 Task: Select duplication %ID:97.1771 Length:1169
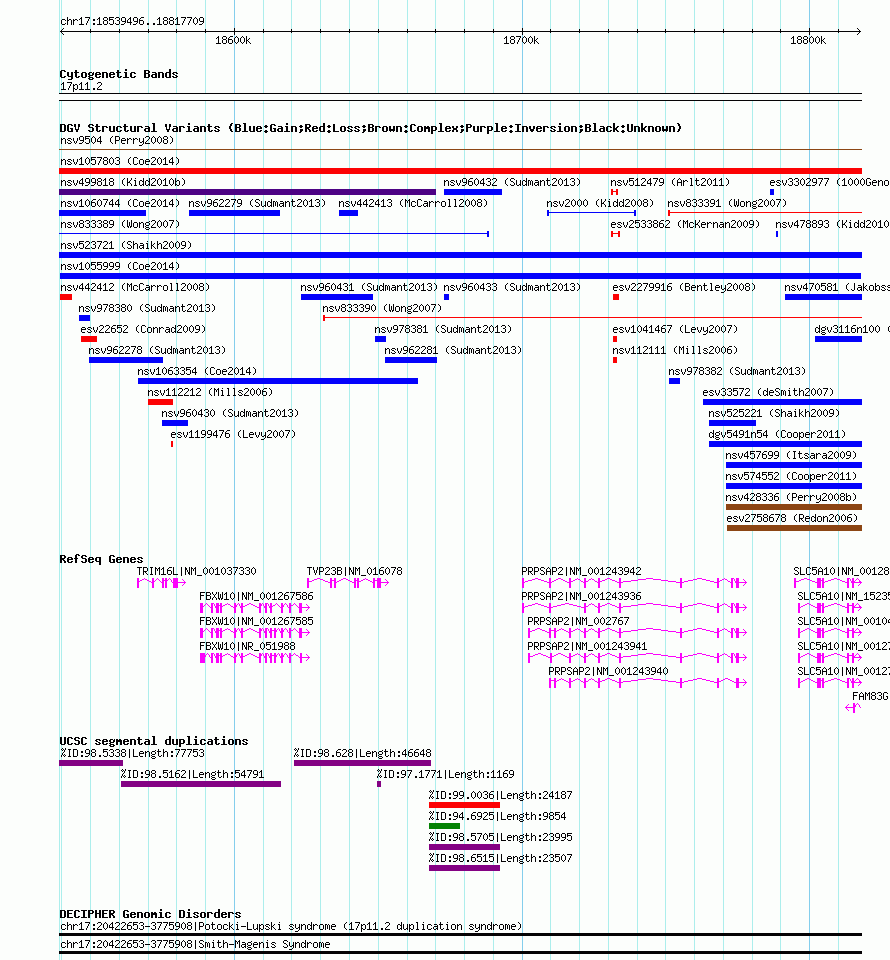[x=379, y=784]
